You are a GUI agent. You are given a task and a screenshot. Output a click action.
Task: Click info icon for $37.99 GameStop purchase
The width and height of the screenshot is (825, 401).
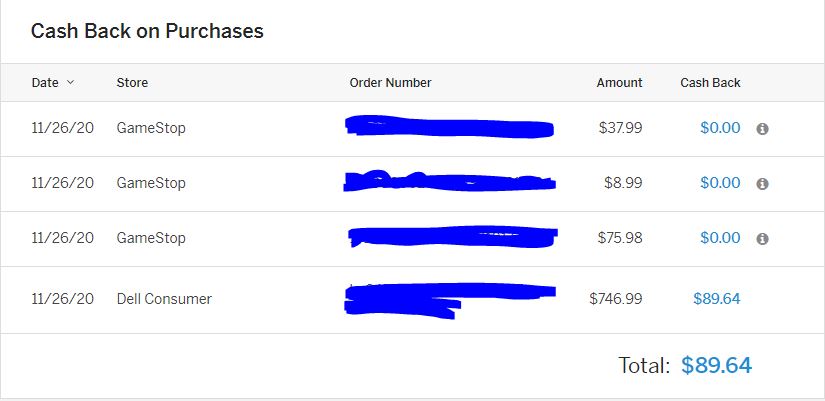[x=762, y=129]
